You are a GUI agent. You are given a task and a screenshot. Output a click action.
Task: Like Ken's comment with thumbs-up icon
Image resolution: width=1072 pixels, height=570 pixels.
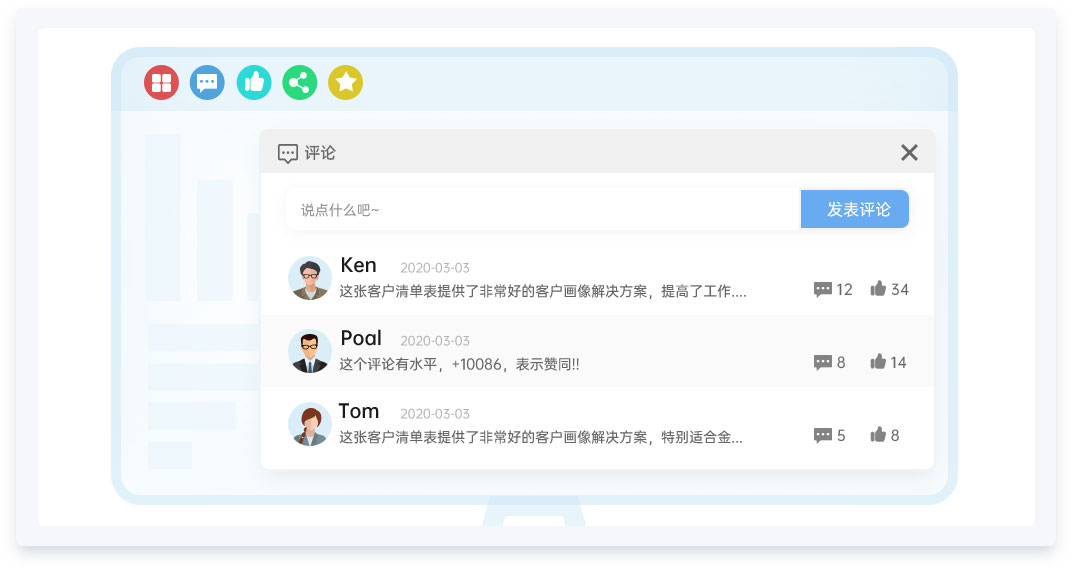(879, 288)
